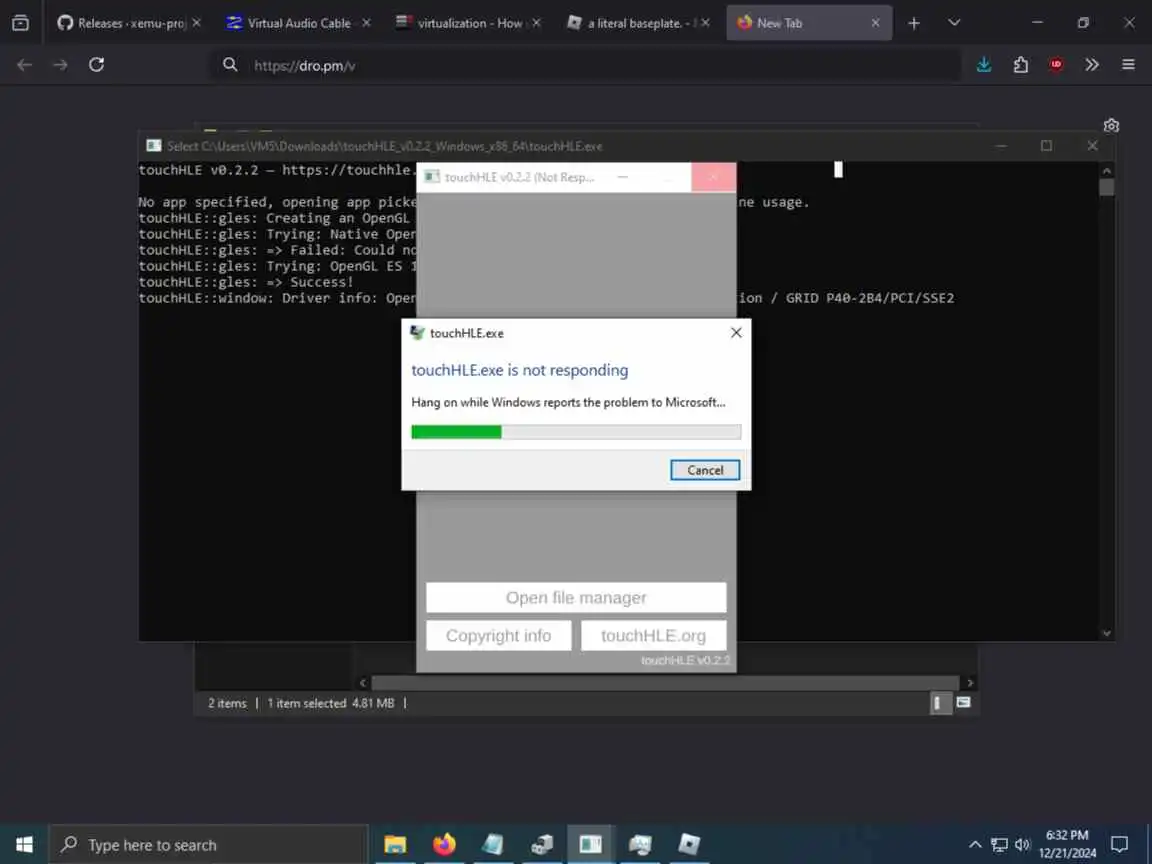Open the browser extensions puzzle icon

(1020, 65)
